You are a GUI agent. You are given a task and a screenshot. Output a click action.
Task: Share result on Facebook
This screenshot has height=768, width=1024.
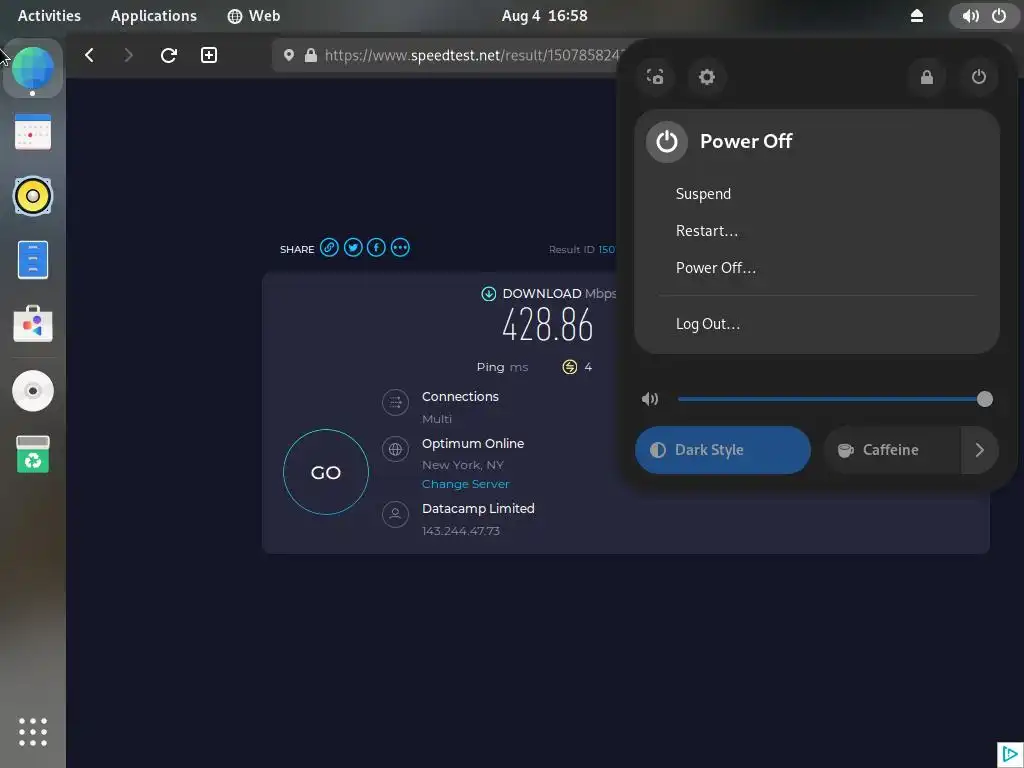[376, 248]
